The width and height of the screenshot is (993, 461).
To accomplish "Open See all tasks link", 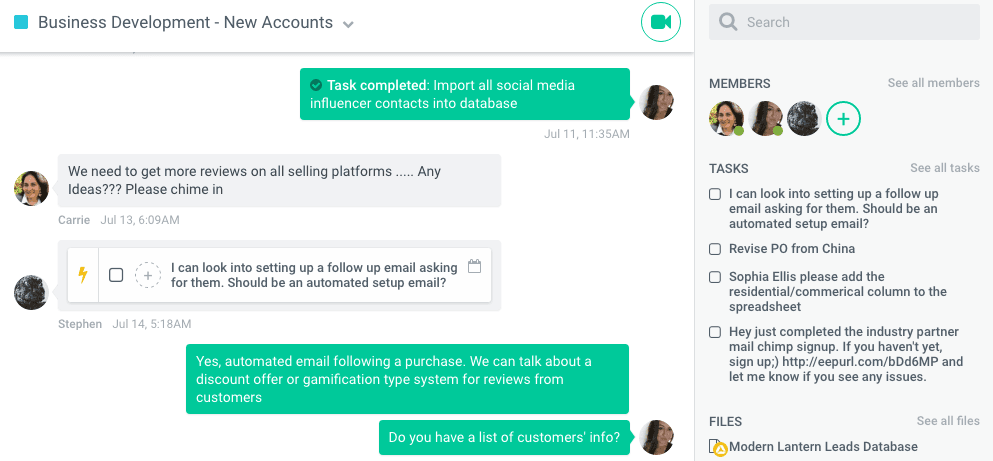I will (x=944, y=168).
